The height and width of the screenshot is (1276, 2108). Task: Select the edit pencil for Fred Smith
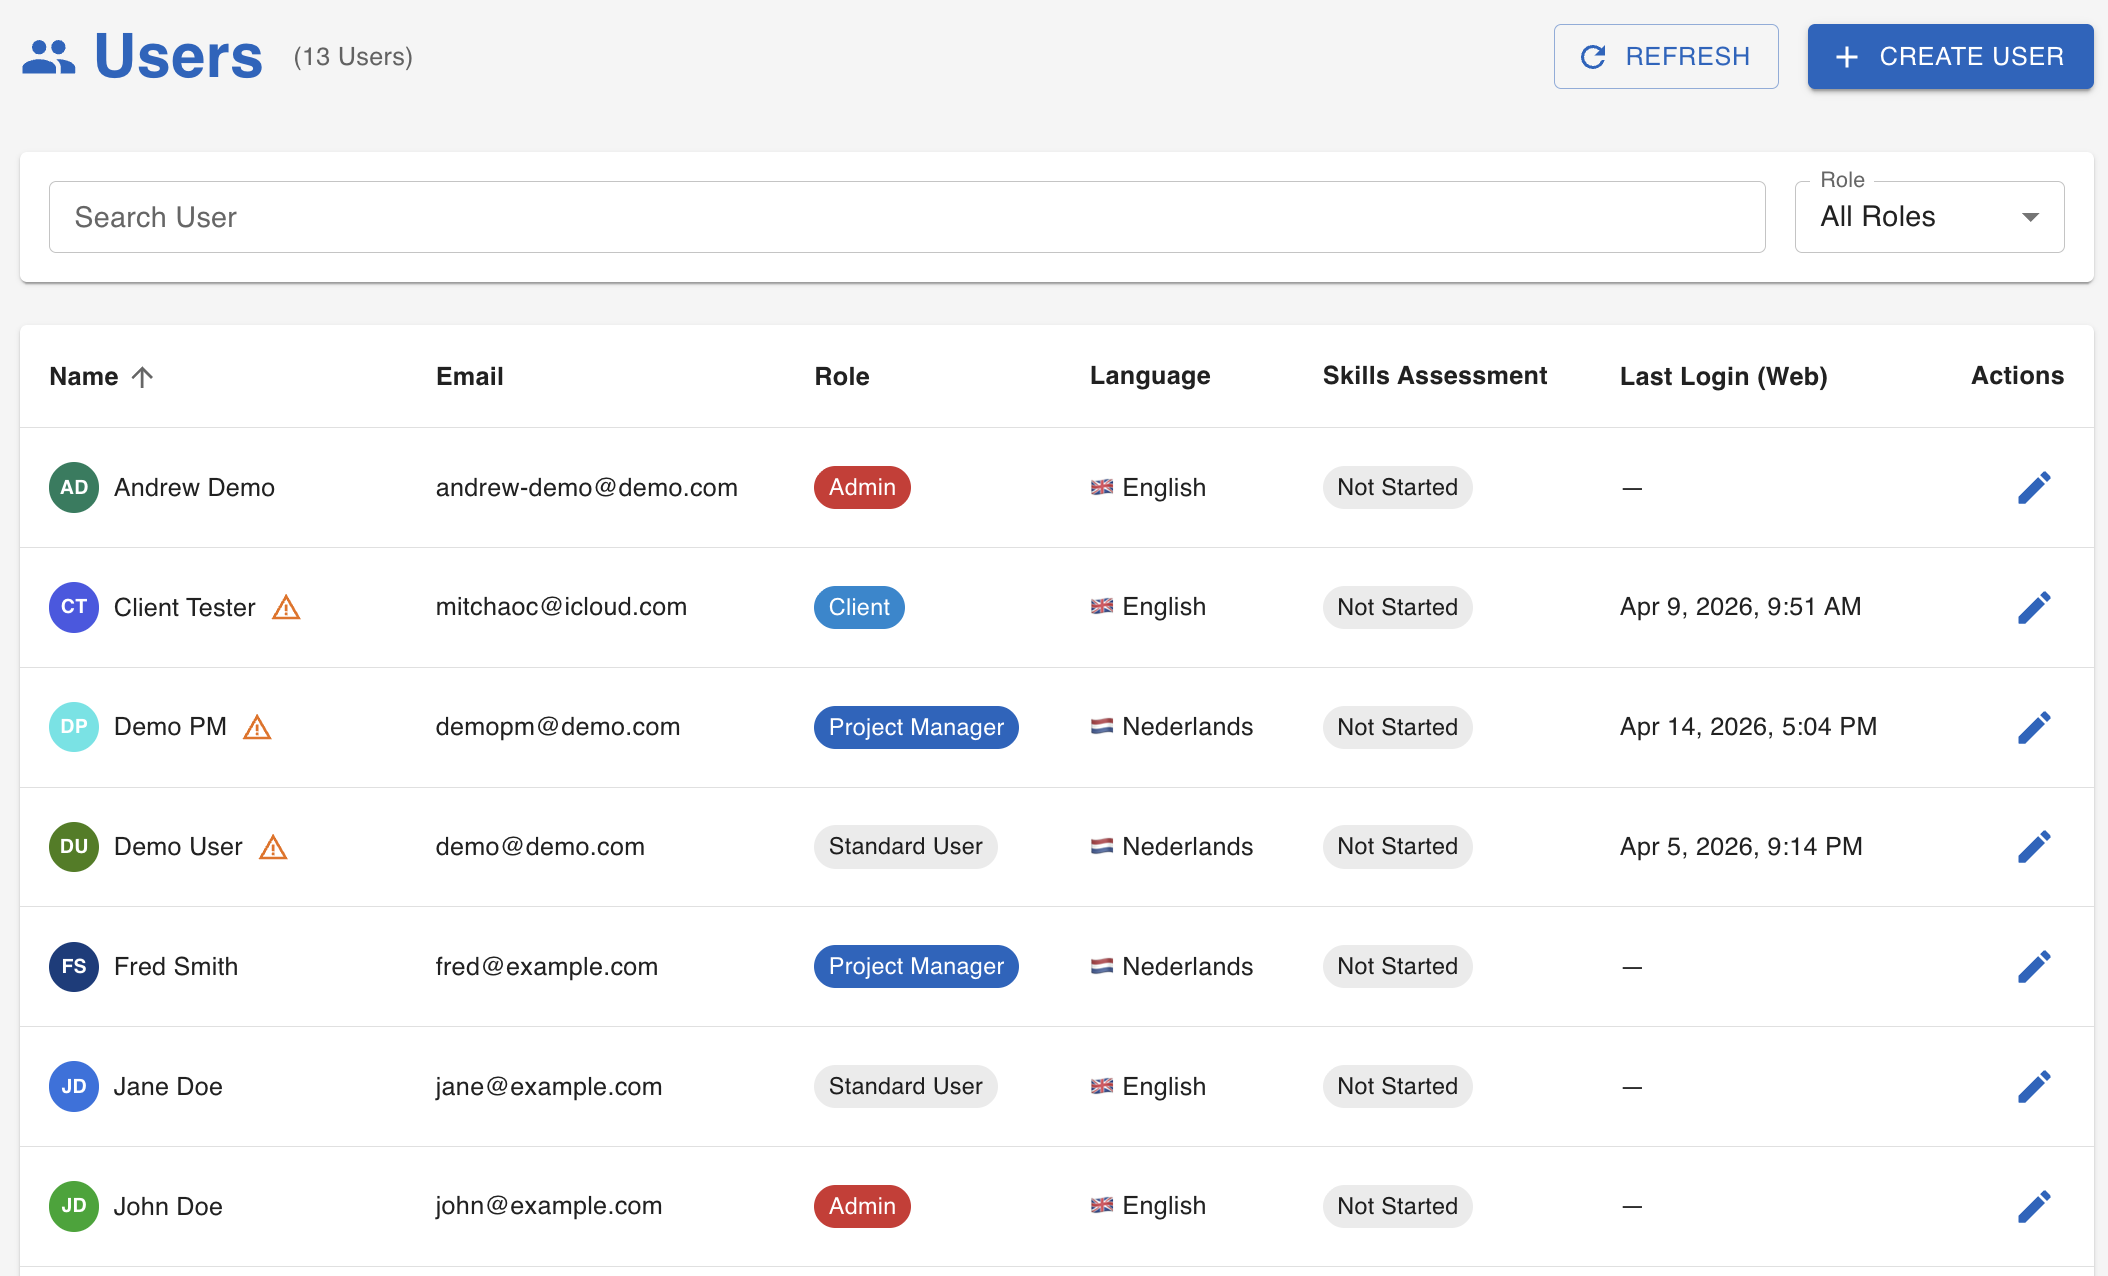tap(2035, 966)
